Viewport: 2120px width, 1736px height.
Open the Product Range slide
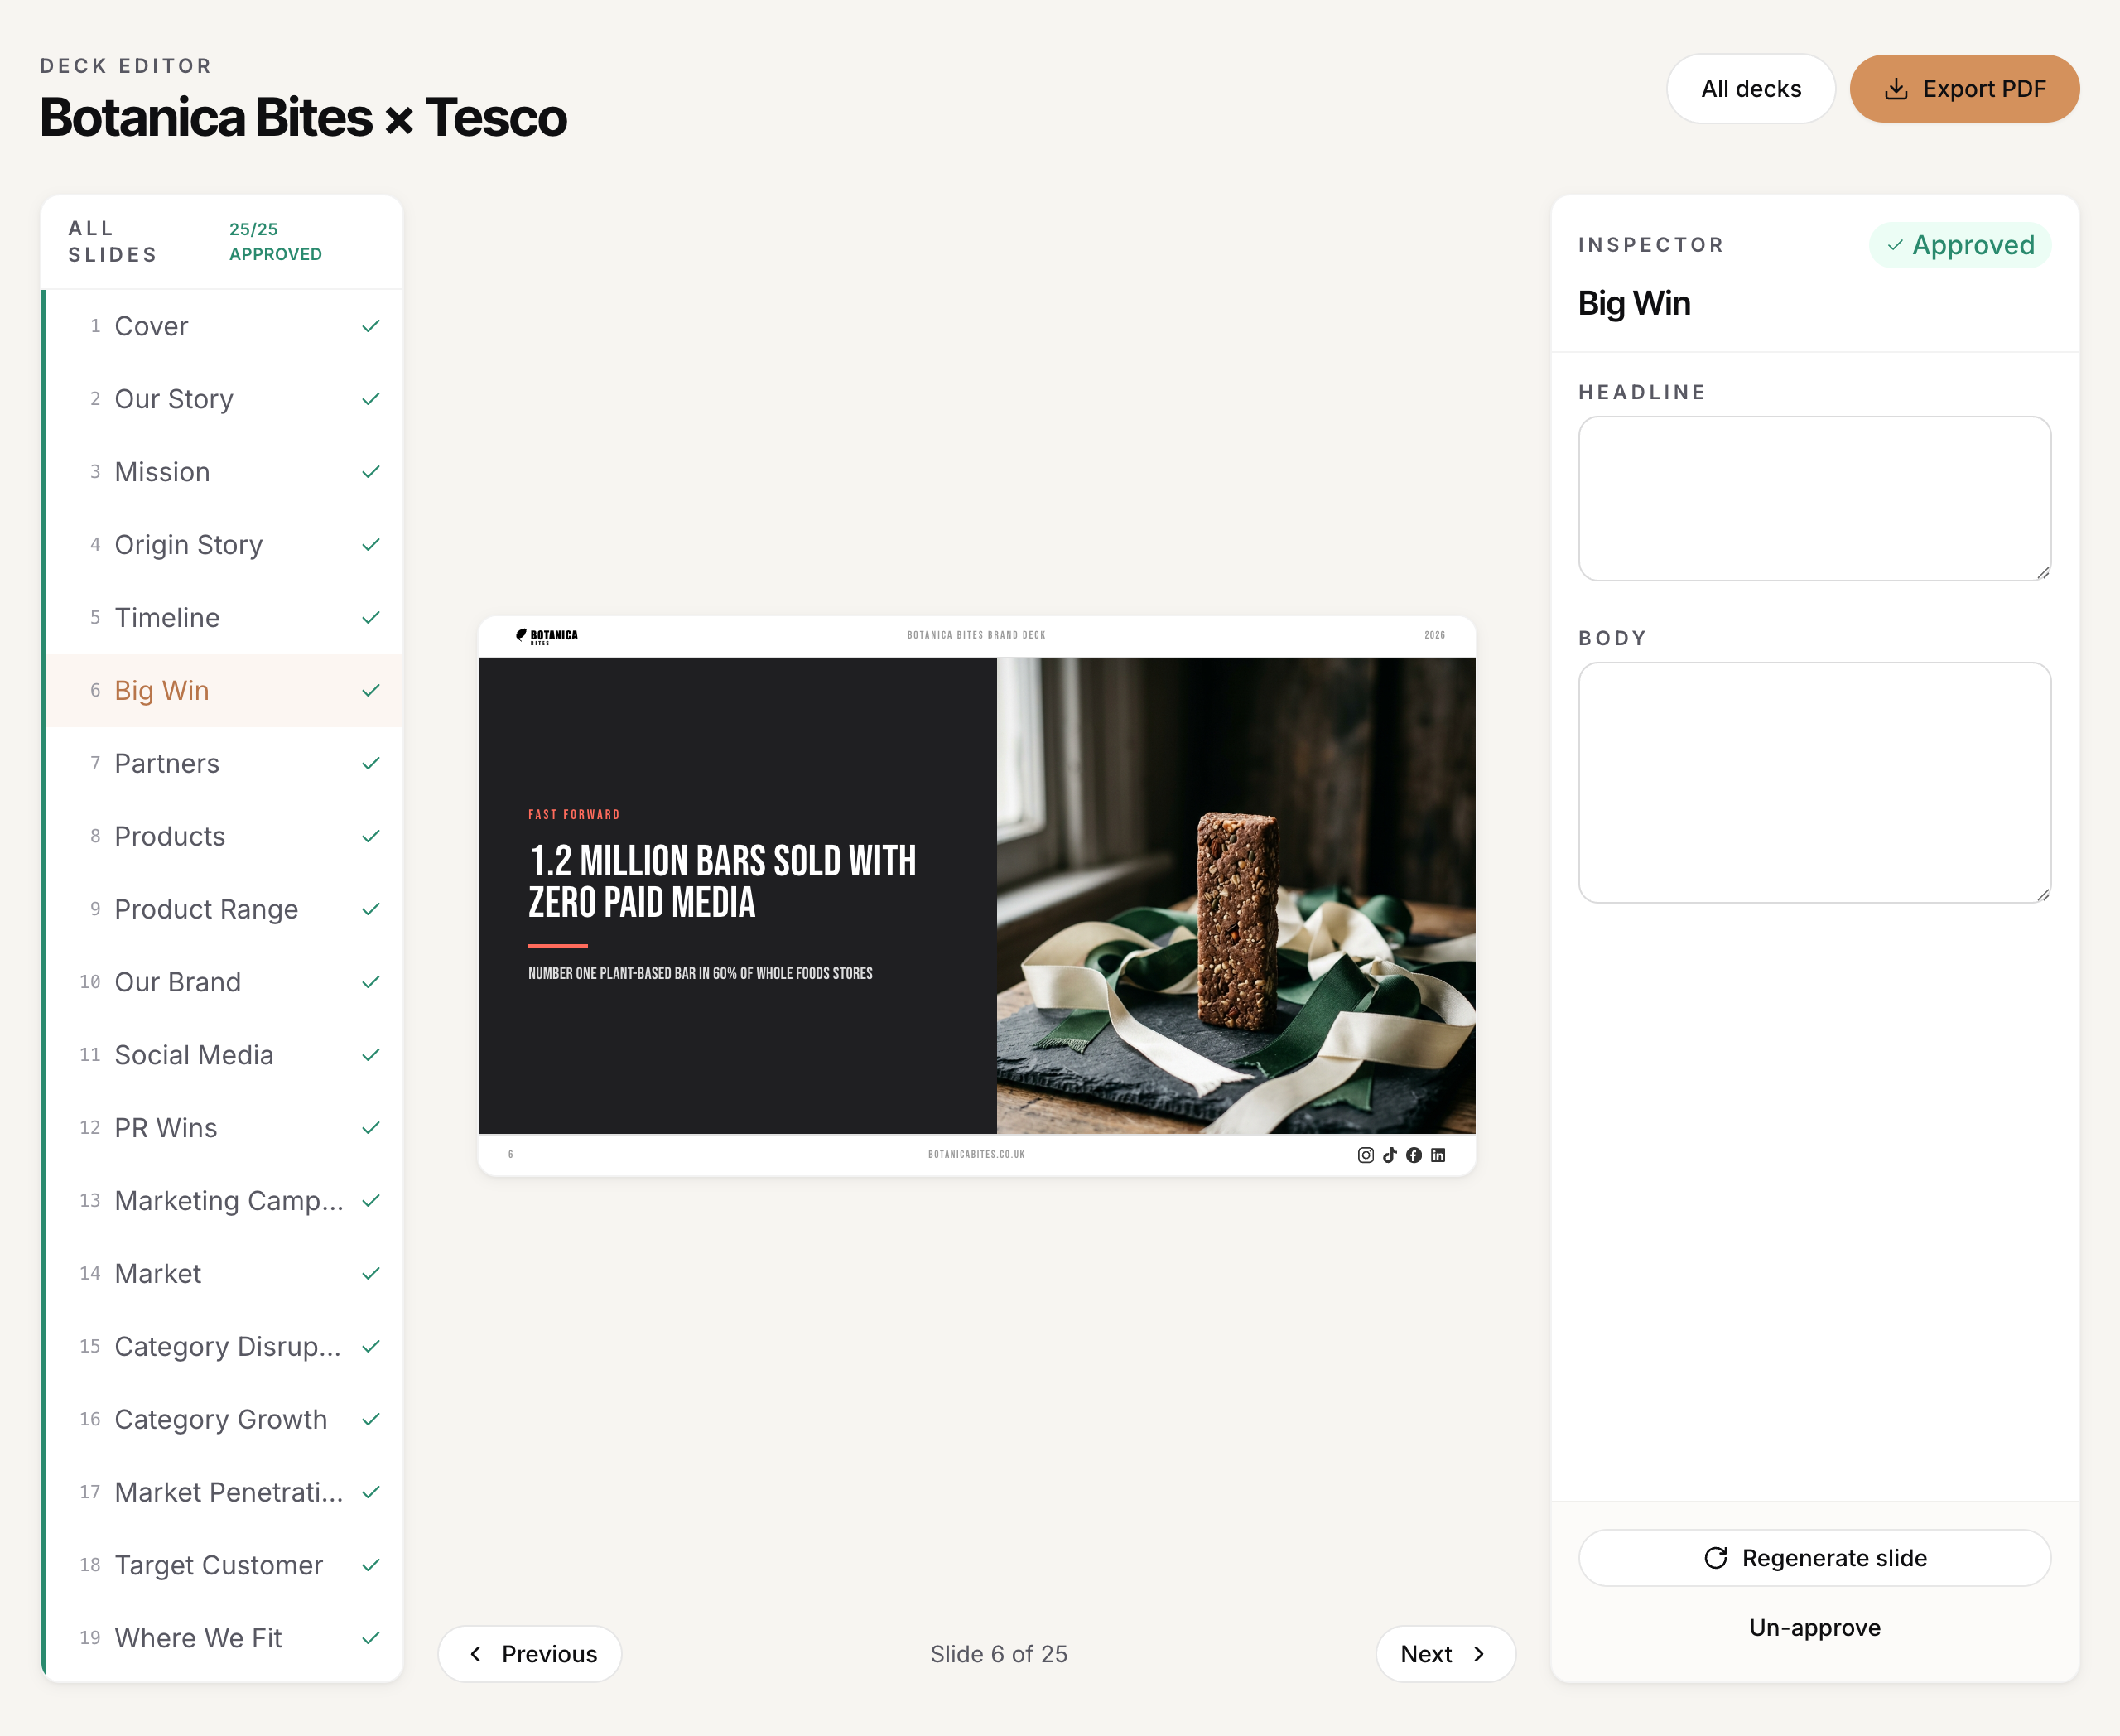pyautogui.click(x=225, y=910)
